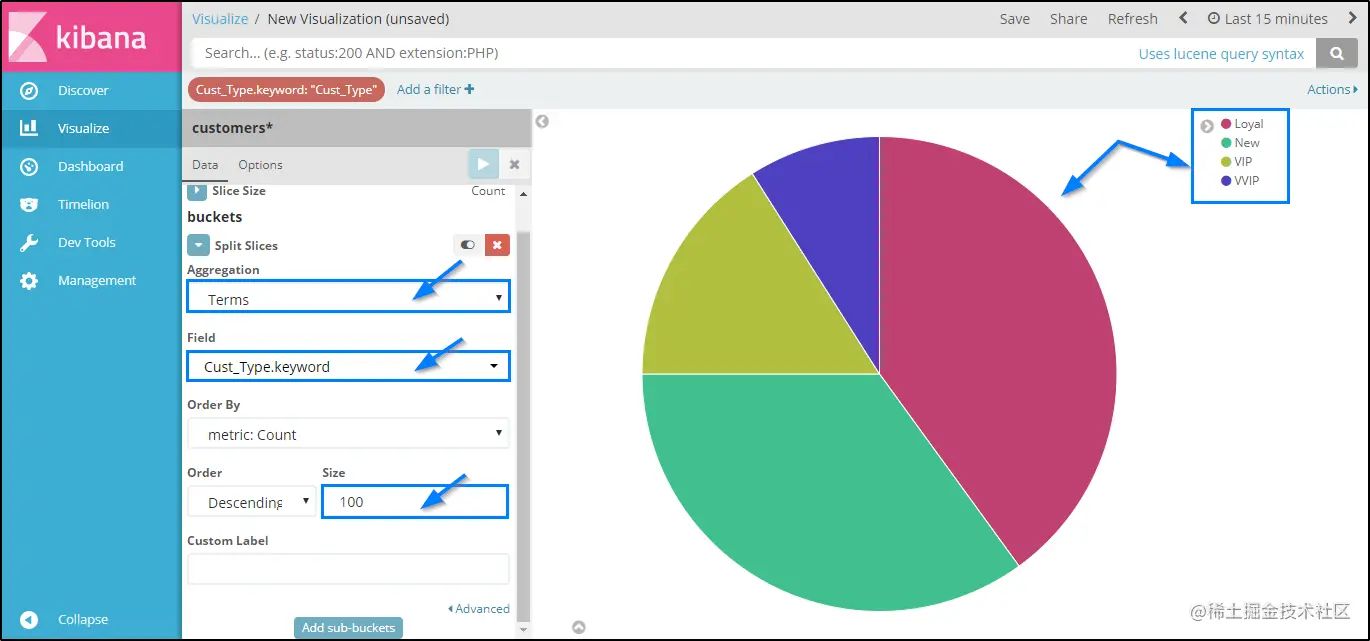Open the Discover compass icon
This screenshot has width=1370, height=641.
29,91
